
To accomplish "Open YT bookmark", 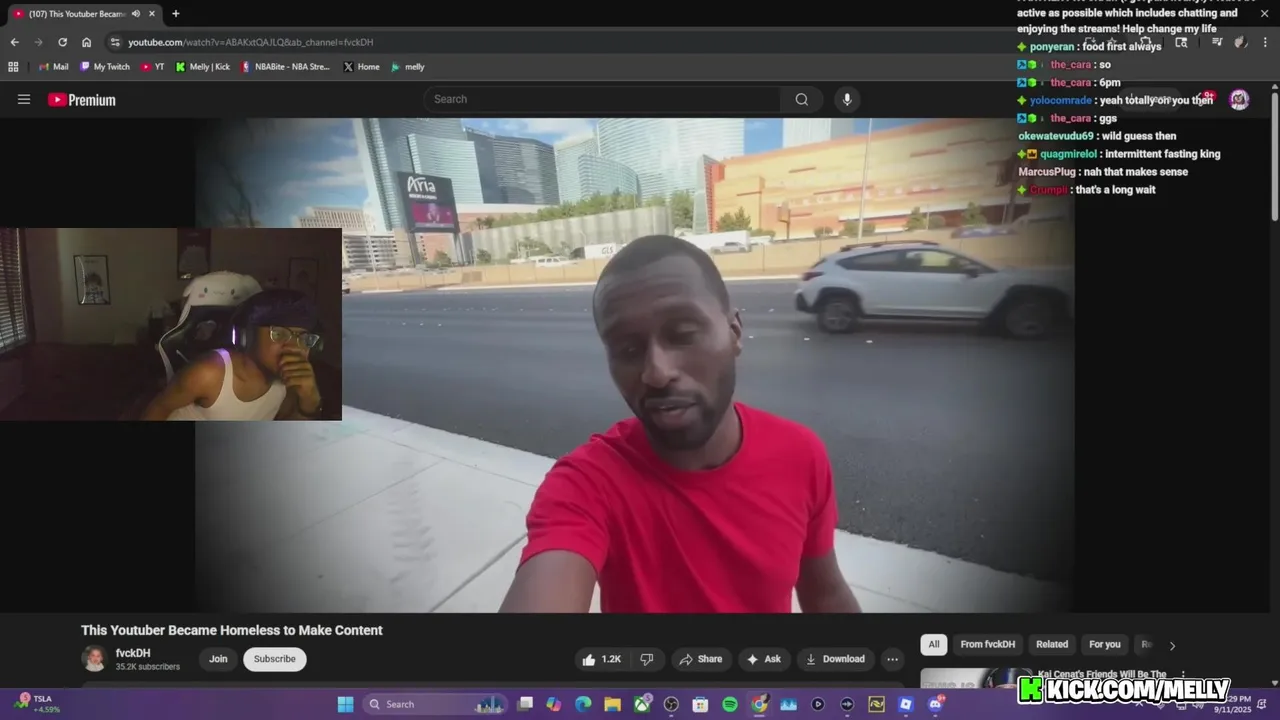I will [153, 67].
